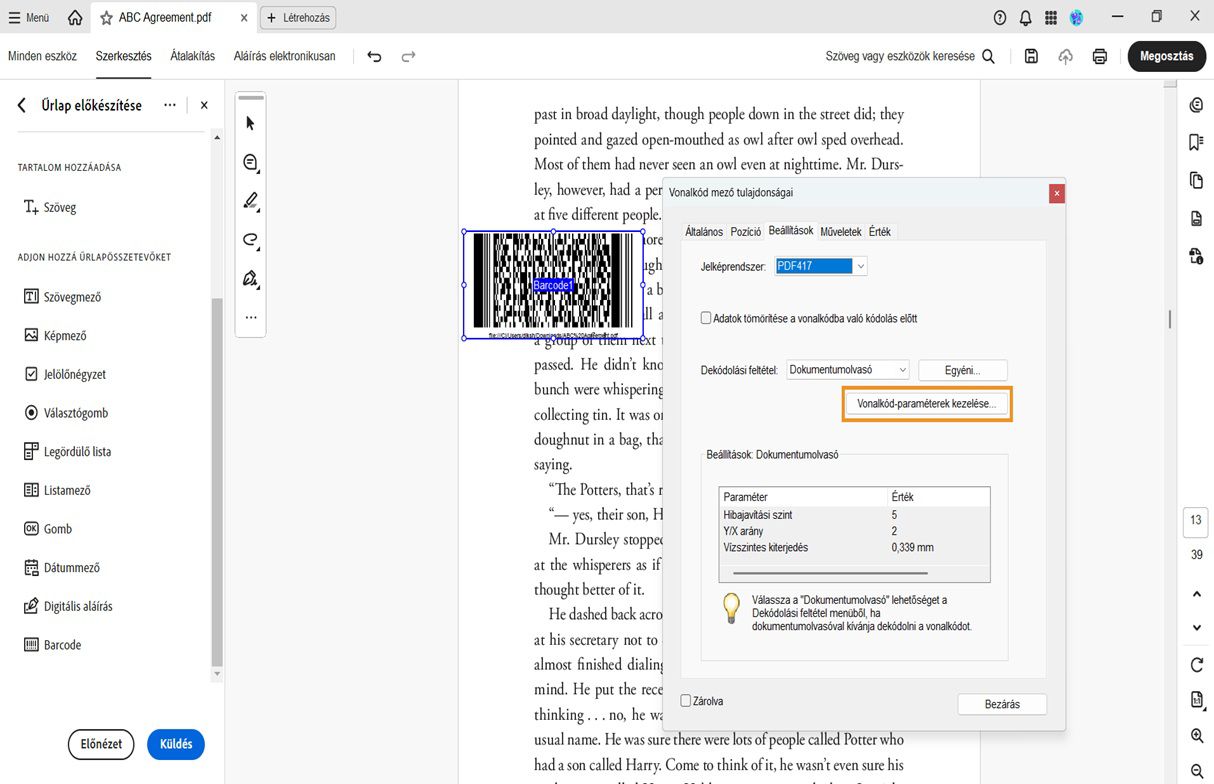
Task: Toggle the Zárolva checkbox
Action: 686,701
